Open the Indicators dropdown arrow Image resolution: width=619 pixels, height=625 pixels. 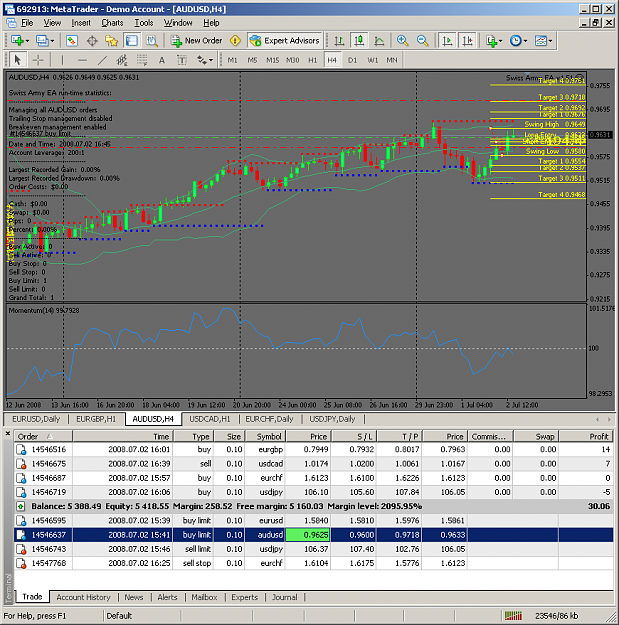point(501,41)
